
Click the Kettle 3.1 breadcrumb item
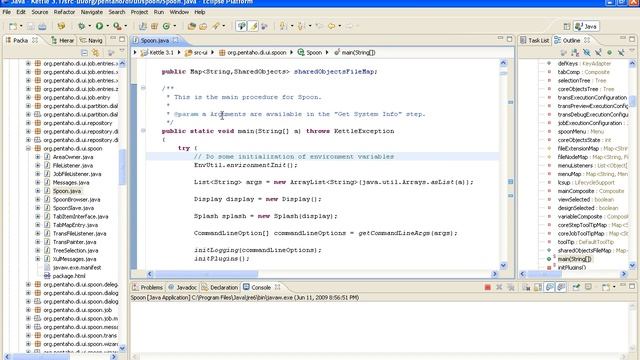[x=157, y=53]
